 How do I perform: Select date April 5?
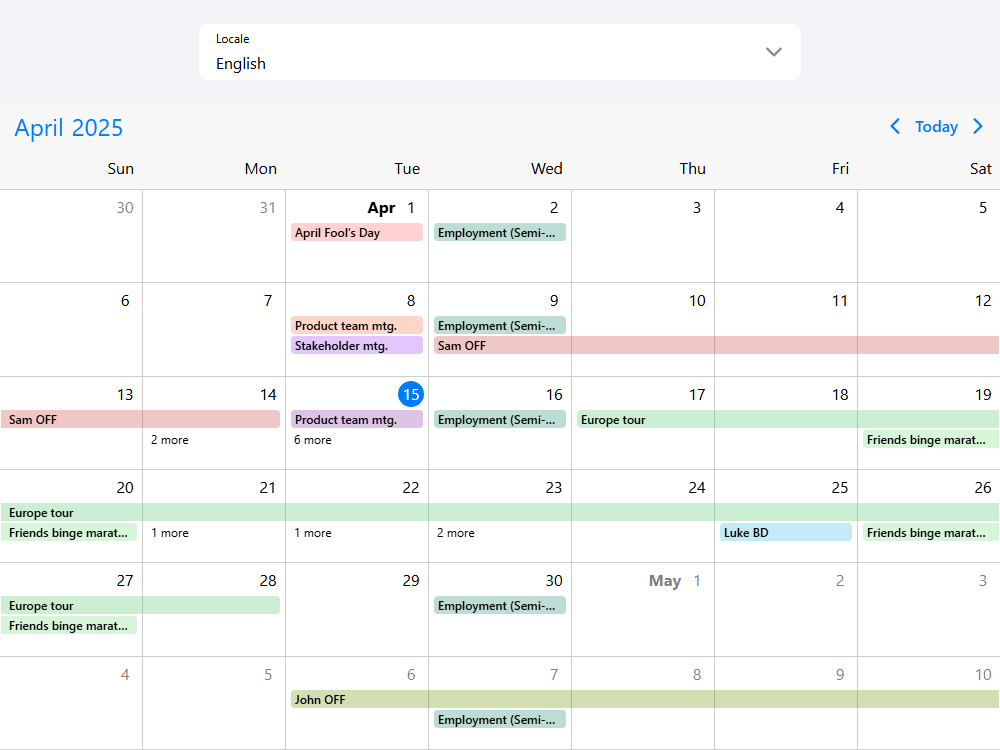point(983,208)
